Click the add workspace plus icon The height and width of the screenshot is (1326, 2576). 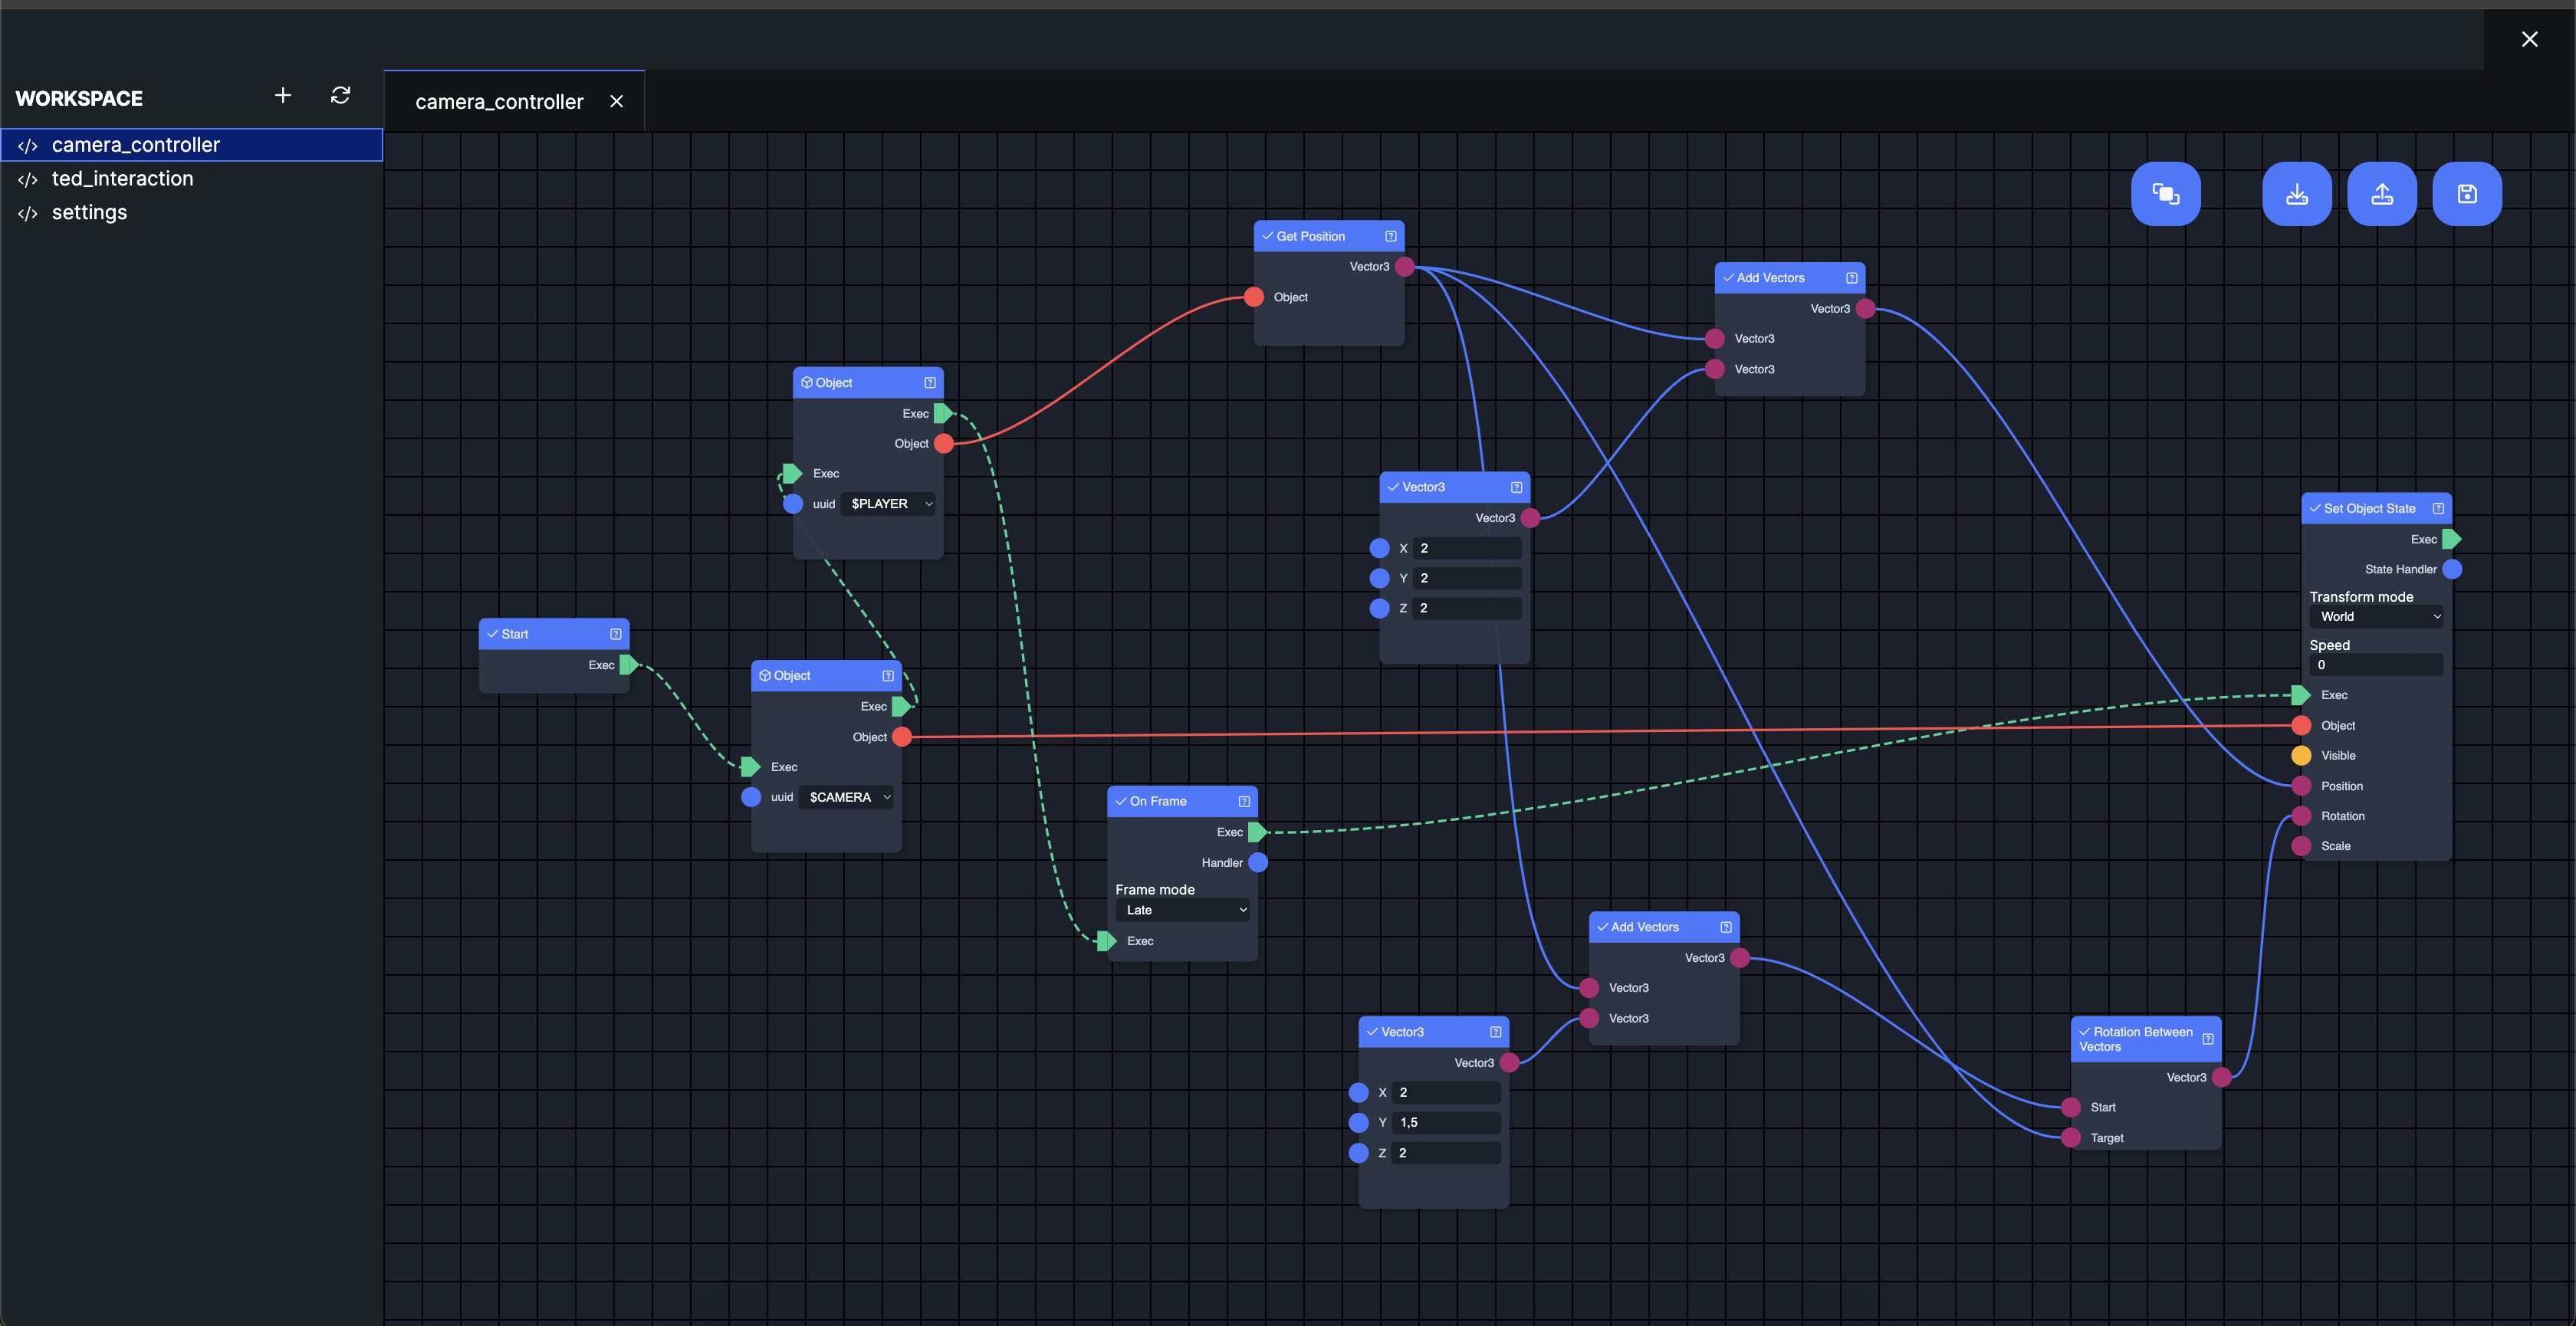click(283, 95)
